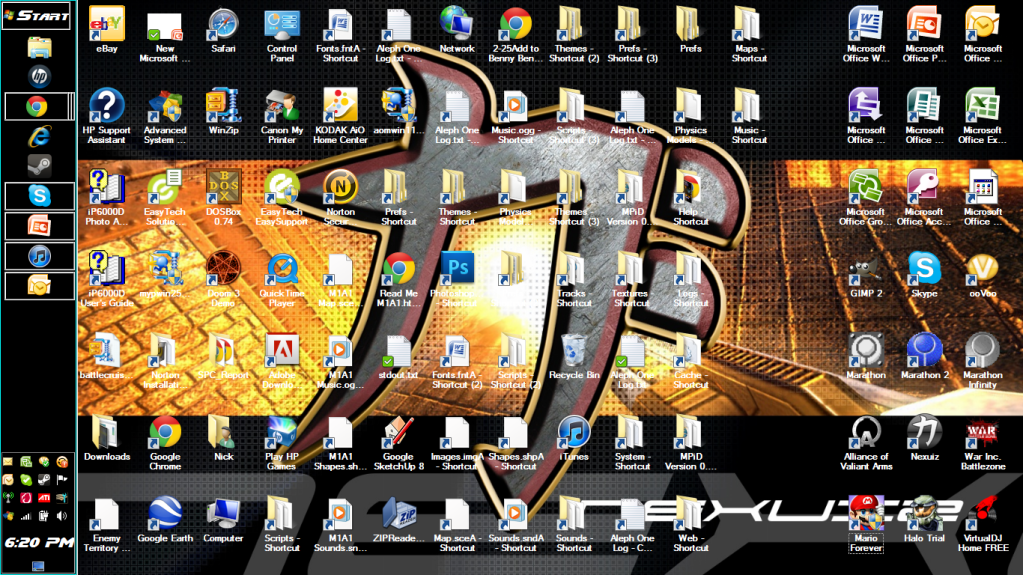Open Google SketchUp 8 icon
1023x575 pixels.
(399, 442)
